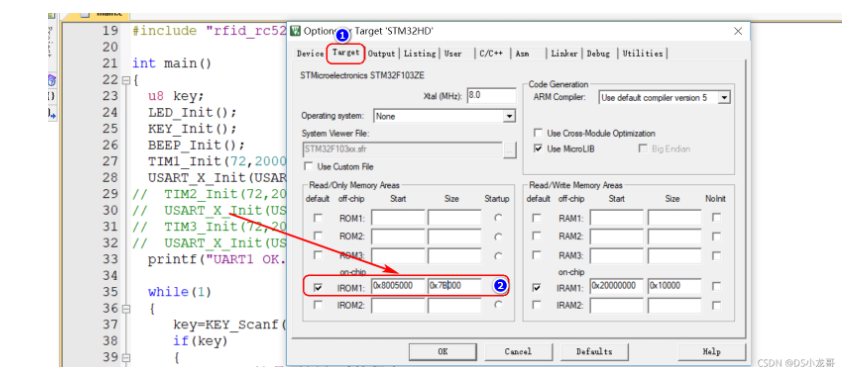Toggle IRAM1 default checkbox
Screen dimensions: 863x367
click(537, 287)
